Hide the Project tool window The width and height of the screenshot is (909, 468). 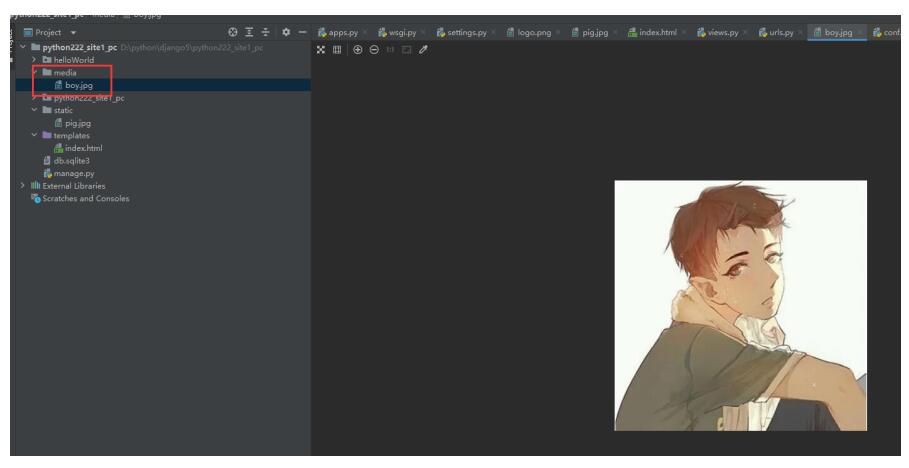tap(302, 33)
